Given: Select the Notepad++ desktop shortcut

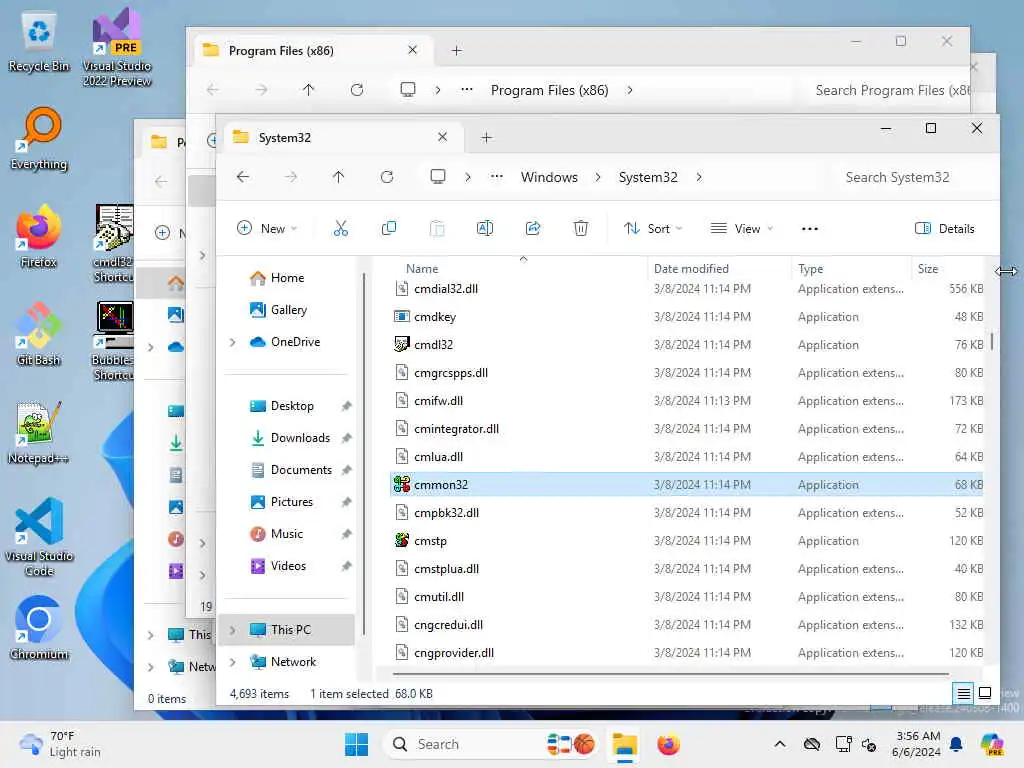Looking at the screenshot, I should point(39,432).
